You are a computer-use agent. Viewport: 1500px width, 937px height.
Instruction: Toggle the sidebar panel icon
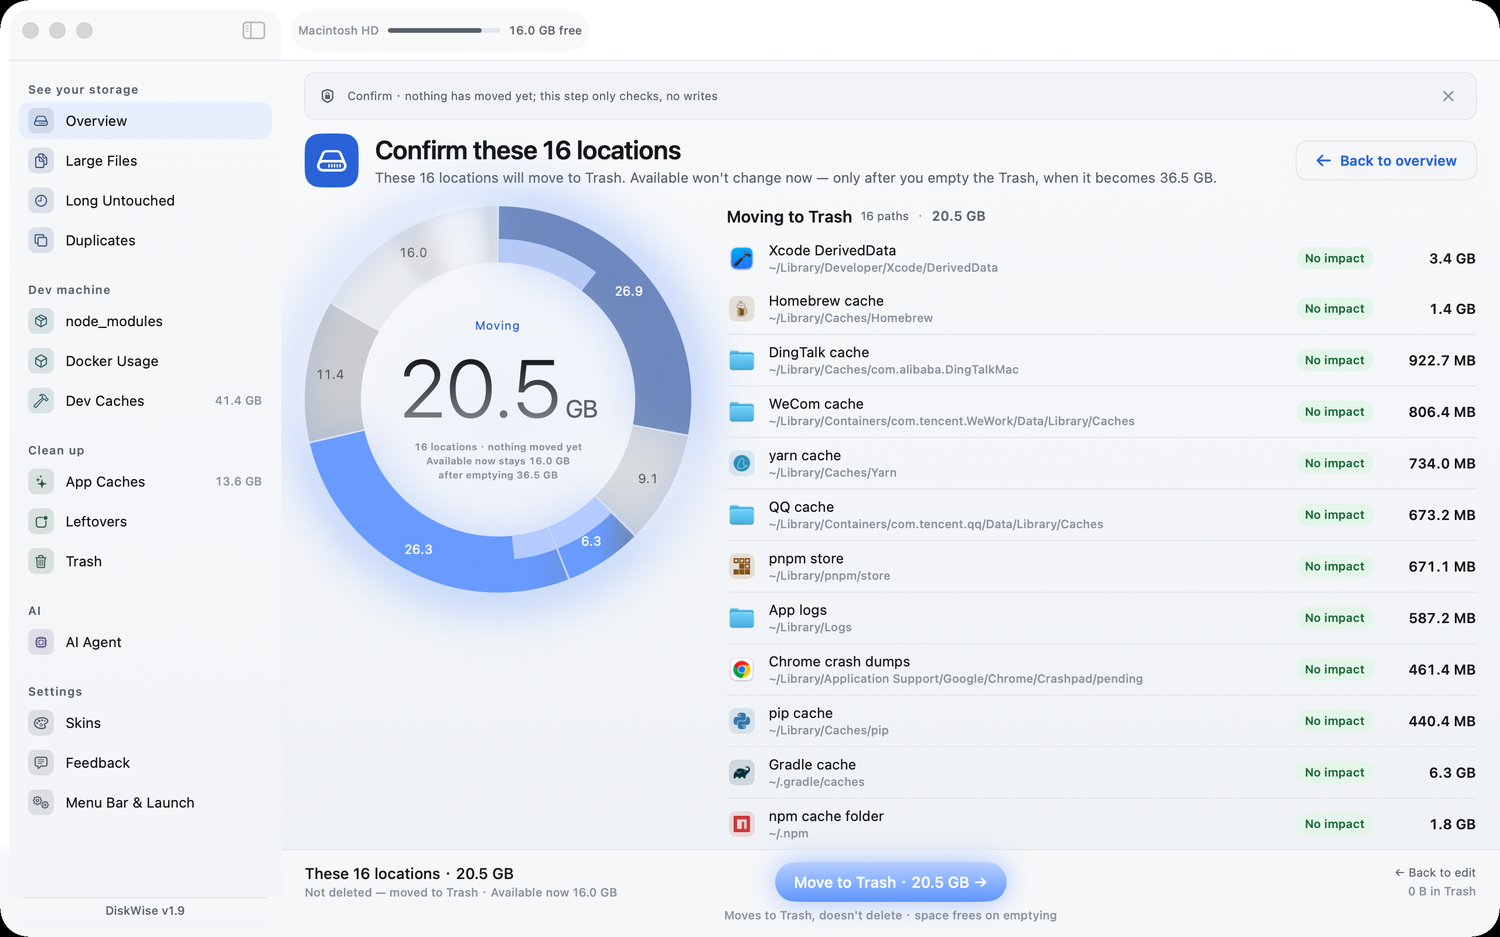tap(254, 30)
